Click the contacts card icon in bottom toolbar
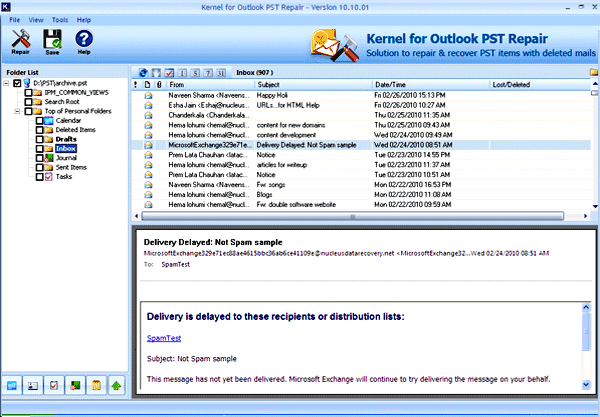The width and height of the screenshot is (600, 417). pyautogui.click(x=33, y=386)
